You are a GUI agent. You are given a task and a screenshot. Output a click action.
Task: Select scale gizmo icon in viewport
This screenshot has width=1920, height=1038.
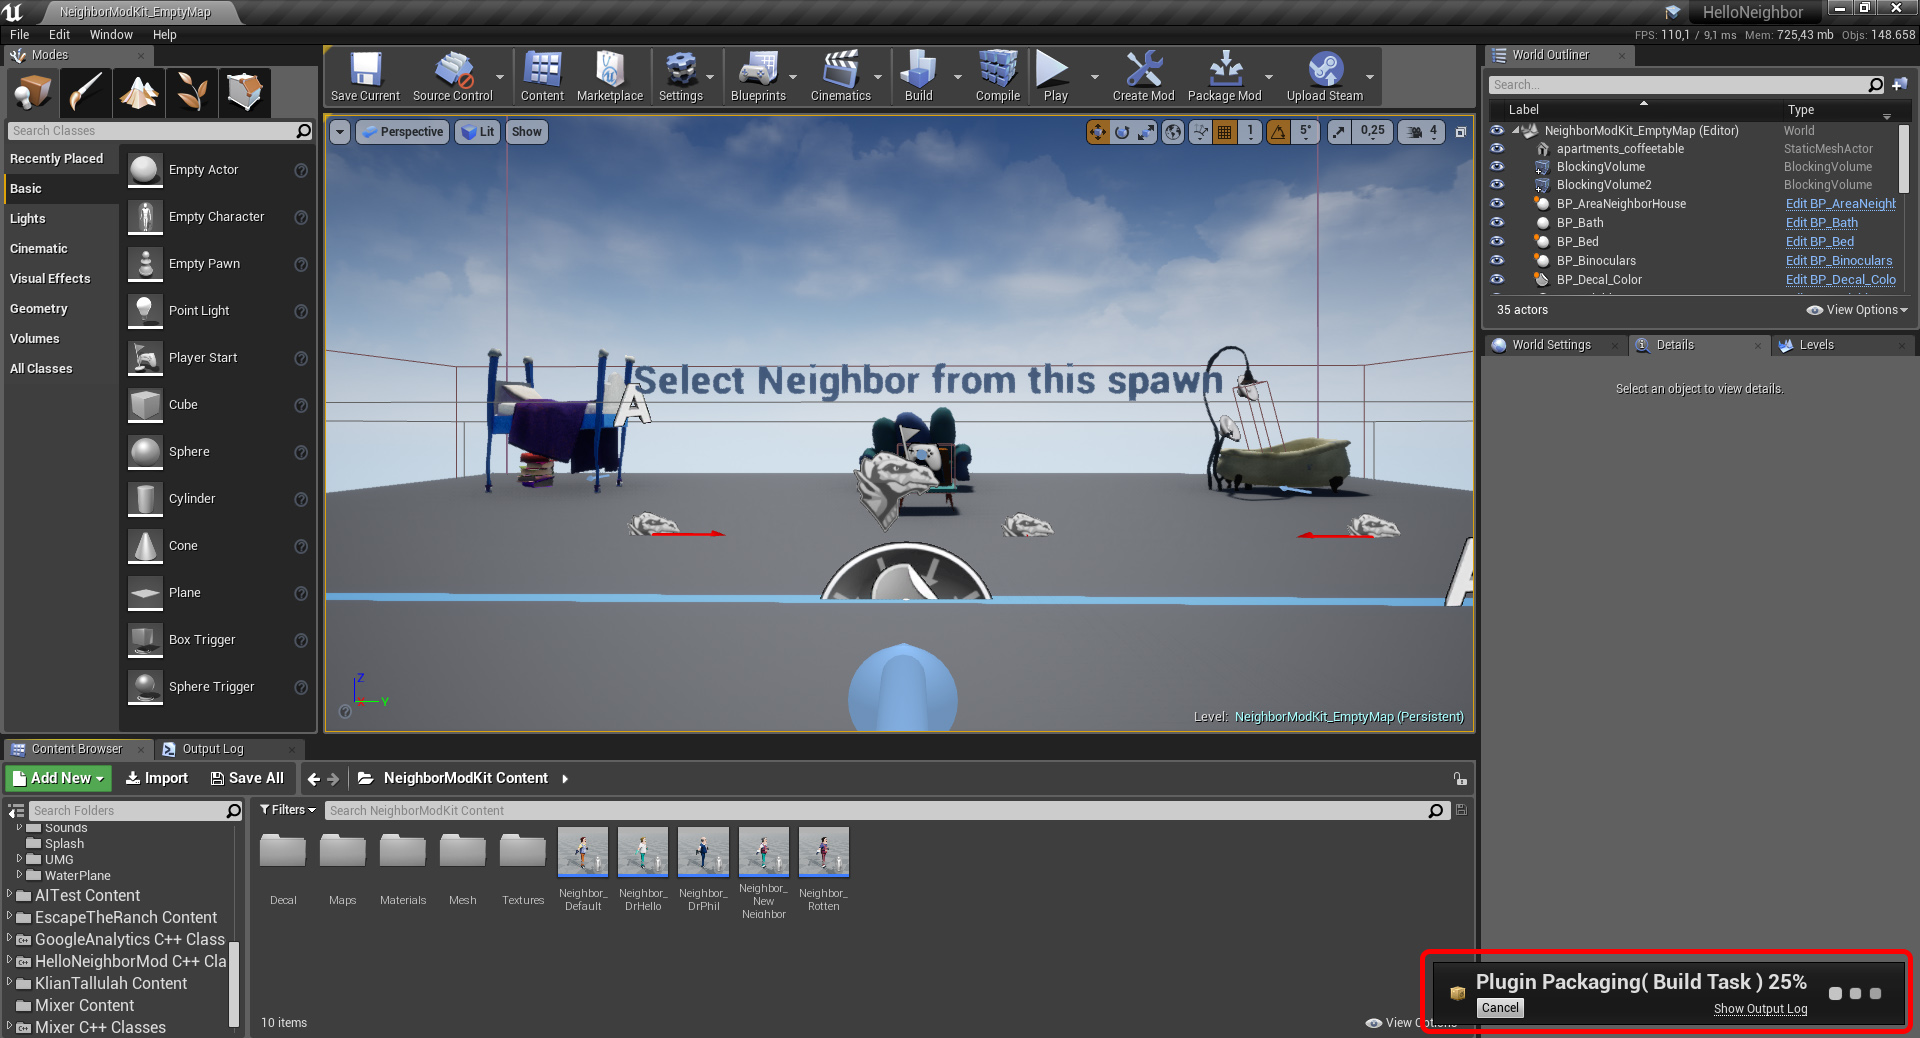point(1146,132)
